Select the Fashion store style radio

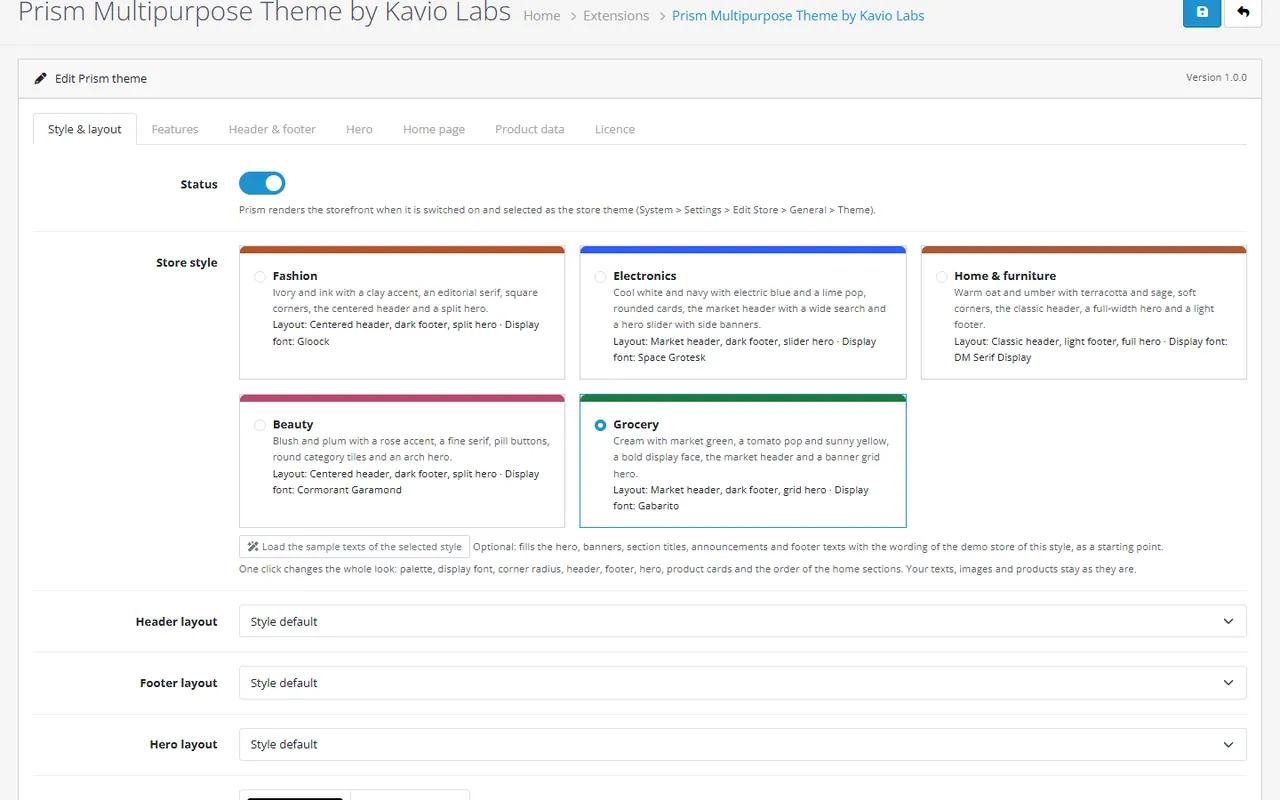(260, 276)
